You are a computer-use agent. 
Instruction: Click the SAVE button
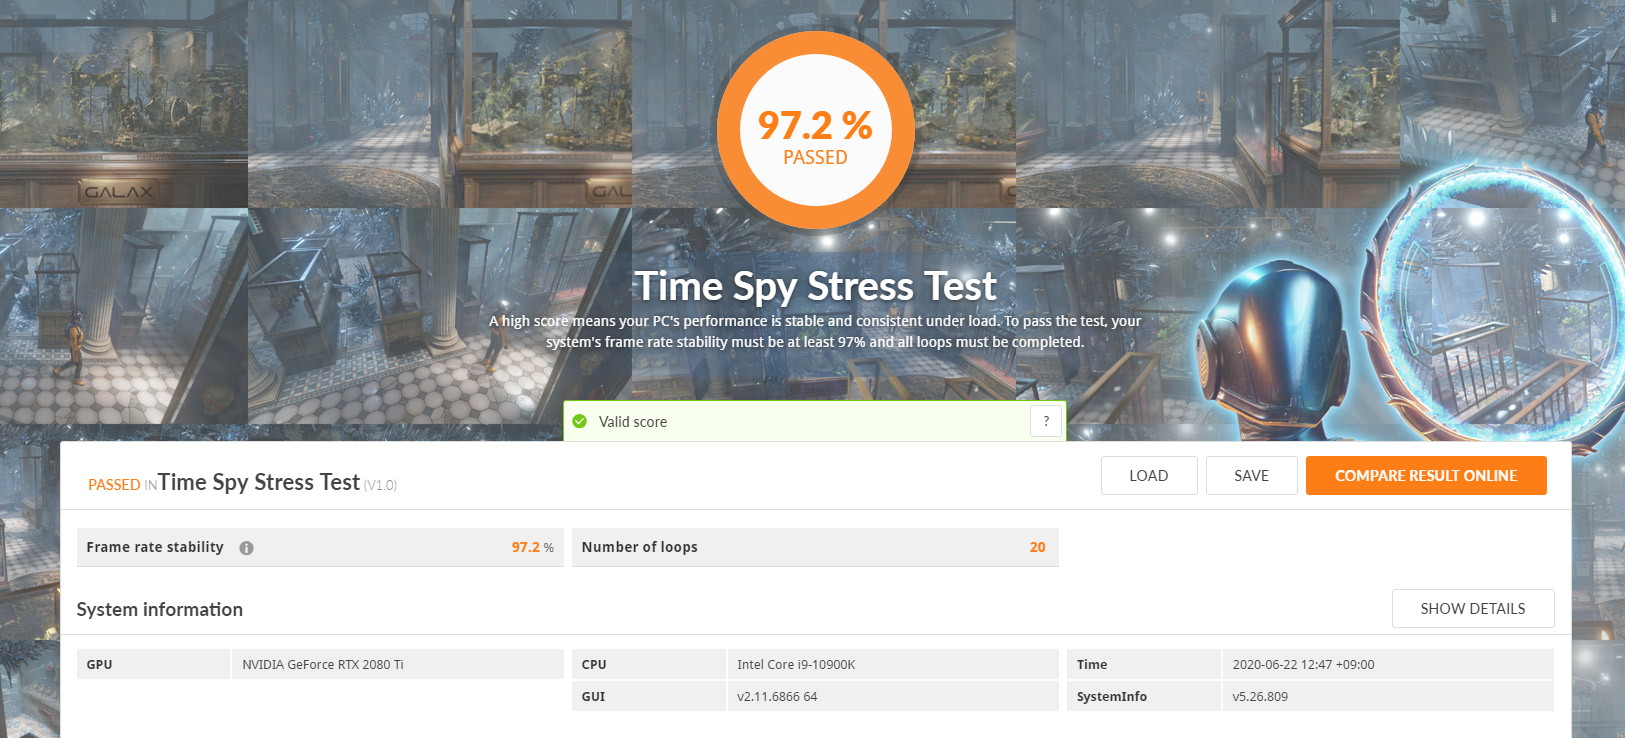[x=1251, y=476]
